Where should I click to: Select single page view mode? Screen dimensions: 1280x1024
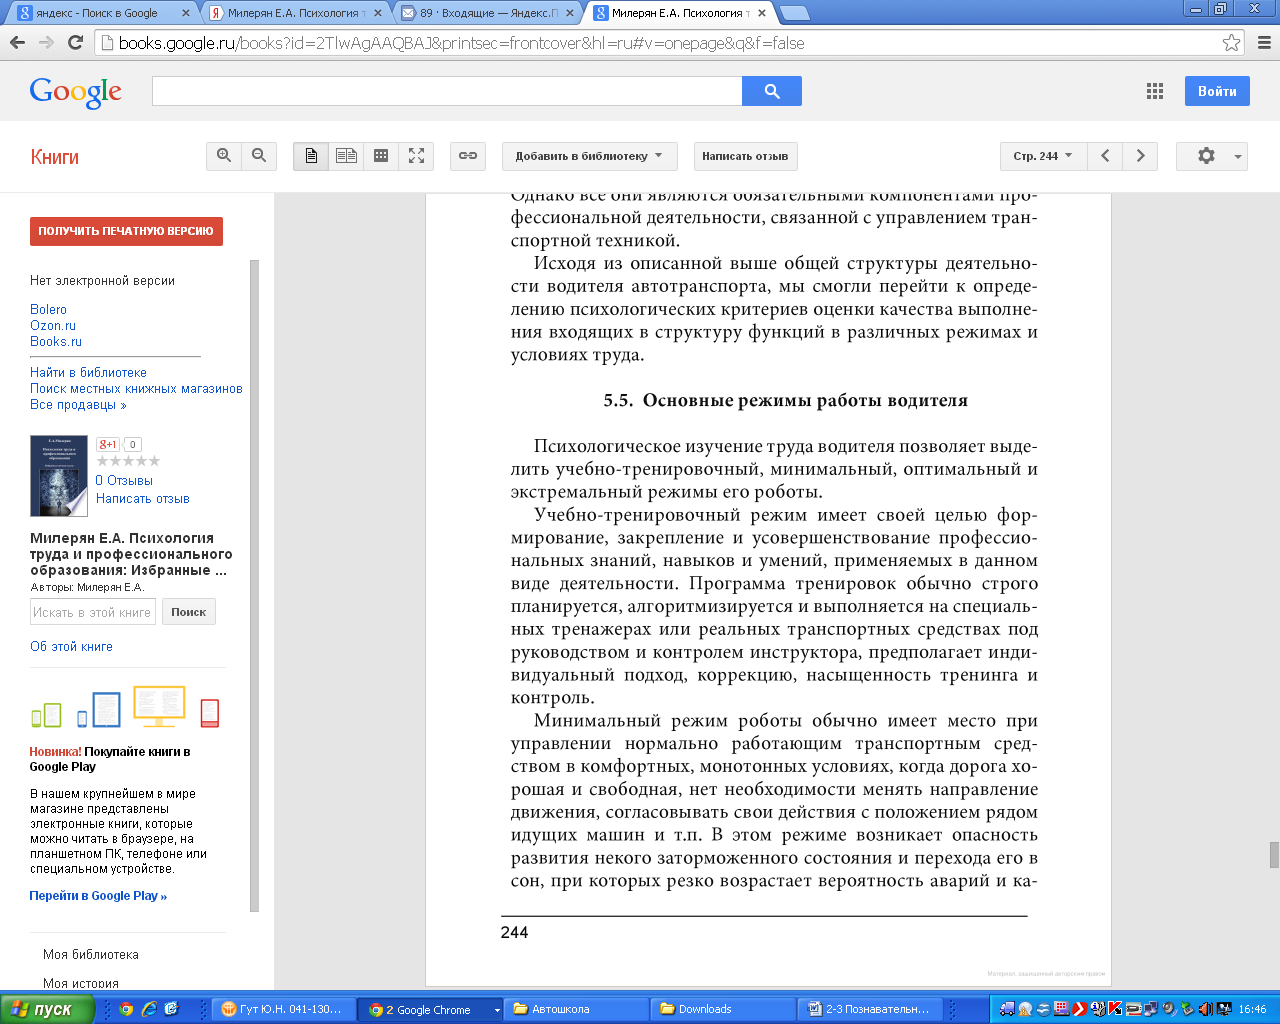click(311, 156)
